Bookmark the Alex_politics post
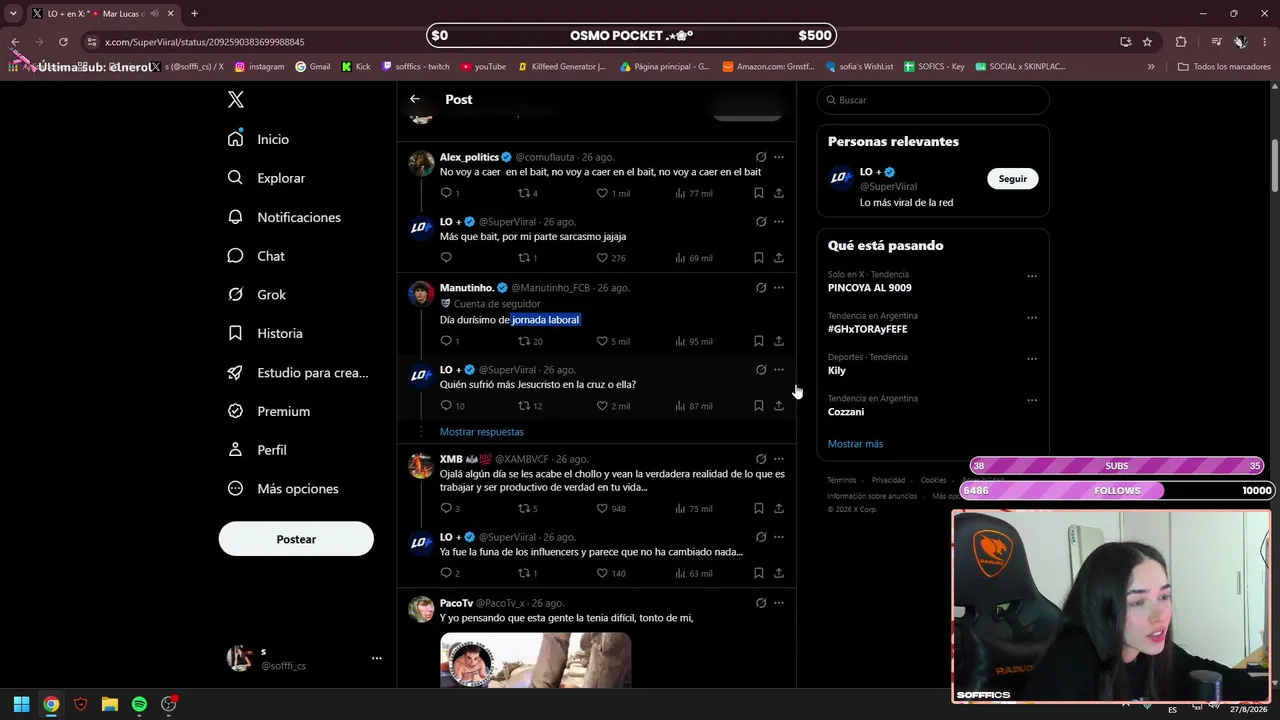 (759, 193)
